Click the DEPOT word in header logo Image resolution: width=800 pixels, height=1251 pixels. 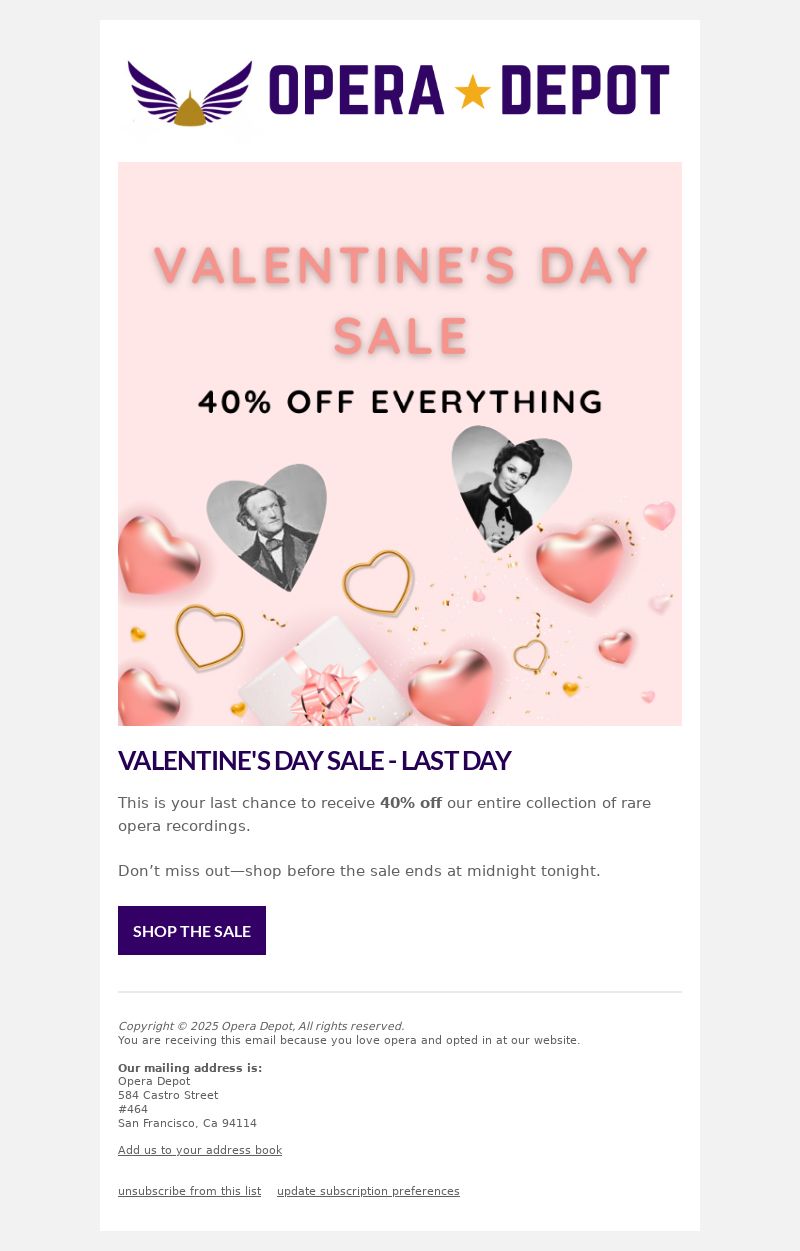[x=585, y=91]
